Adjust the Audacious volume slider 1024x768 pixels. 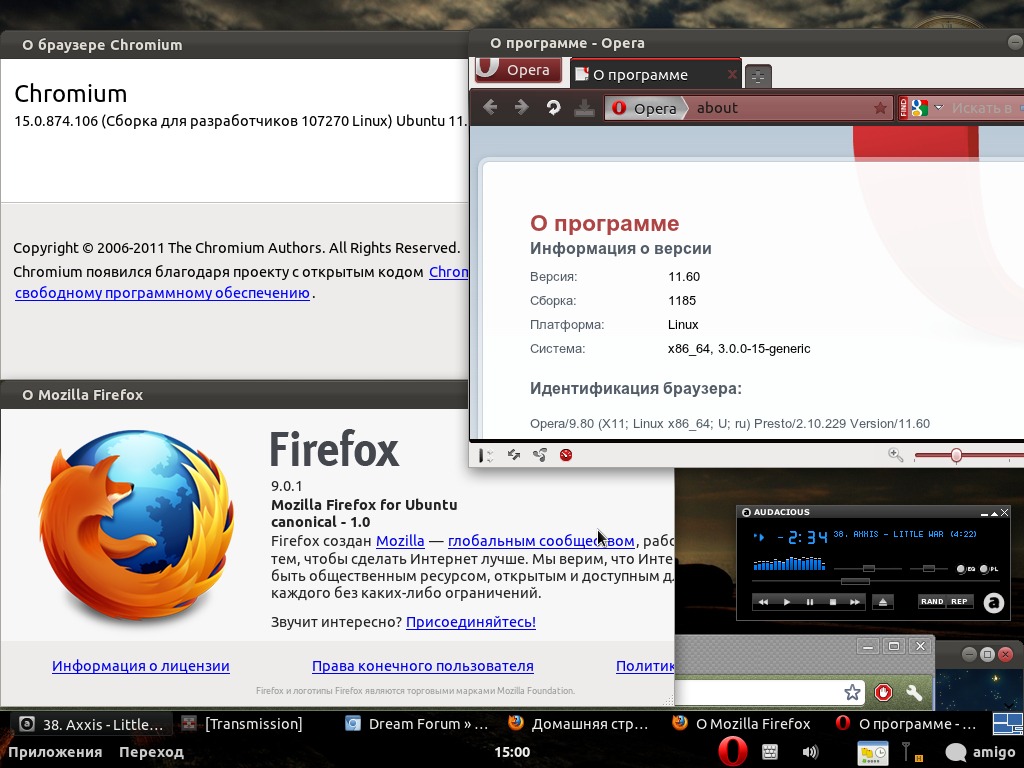tap(867, 569)
